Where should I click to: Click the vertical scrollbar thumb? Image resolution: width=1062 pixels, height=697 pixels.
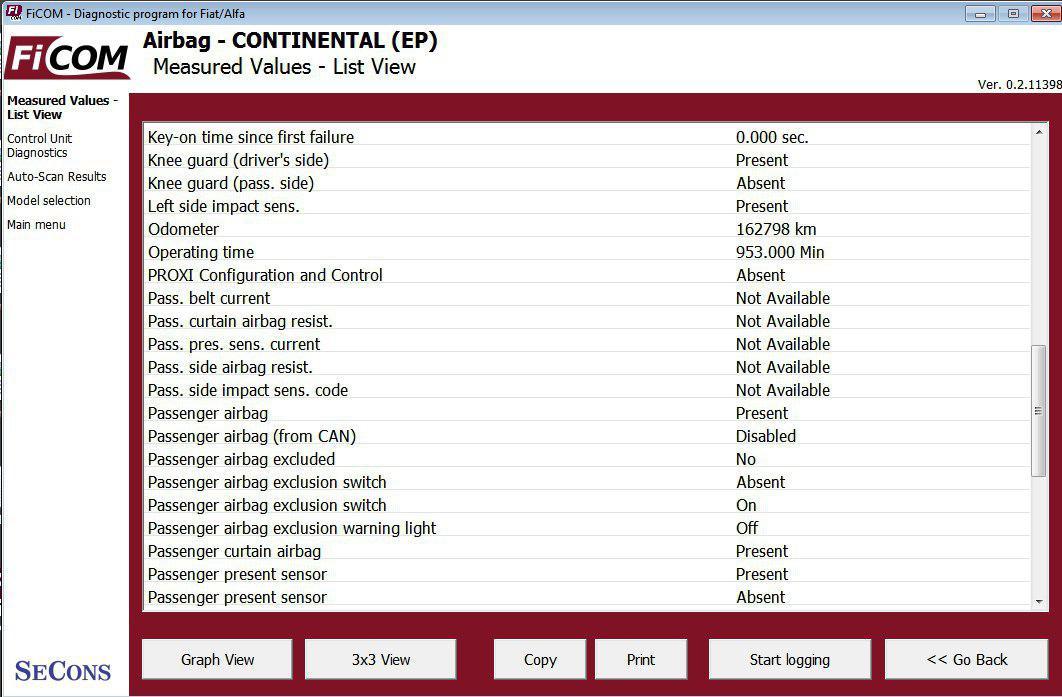pyautogui.click(x=1039, y=410)
